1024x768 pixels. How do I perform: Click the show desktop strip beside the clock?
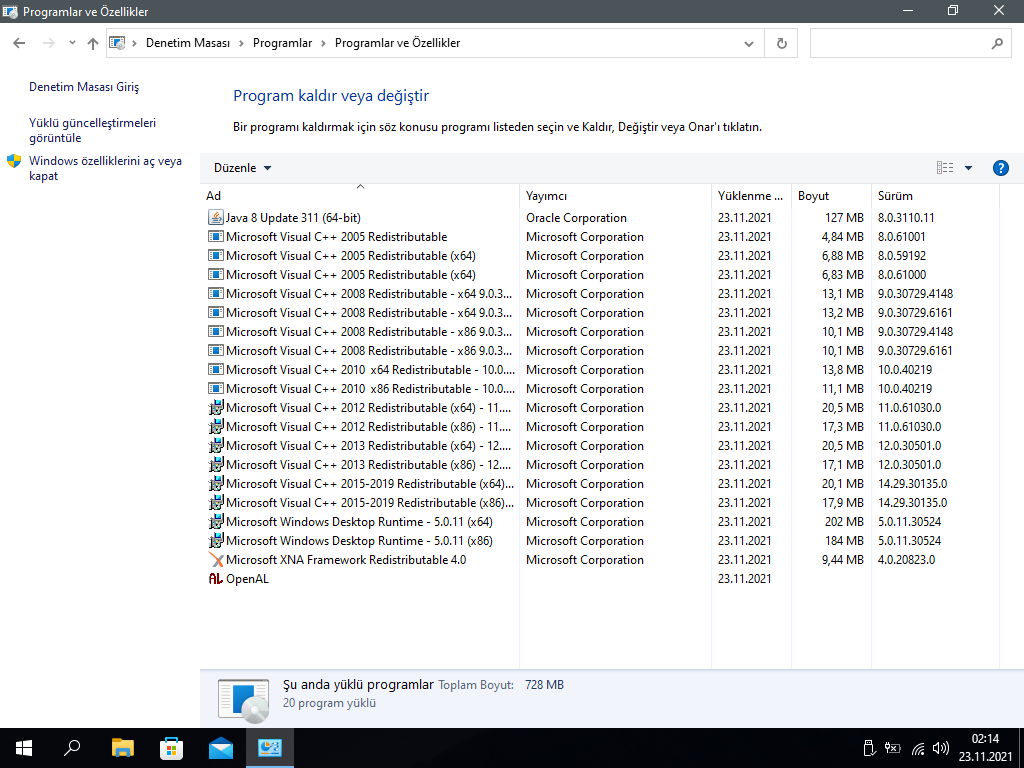(1021, 748)
